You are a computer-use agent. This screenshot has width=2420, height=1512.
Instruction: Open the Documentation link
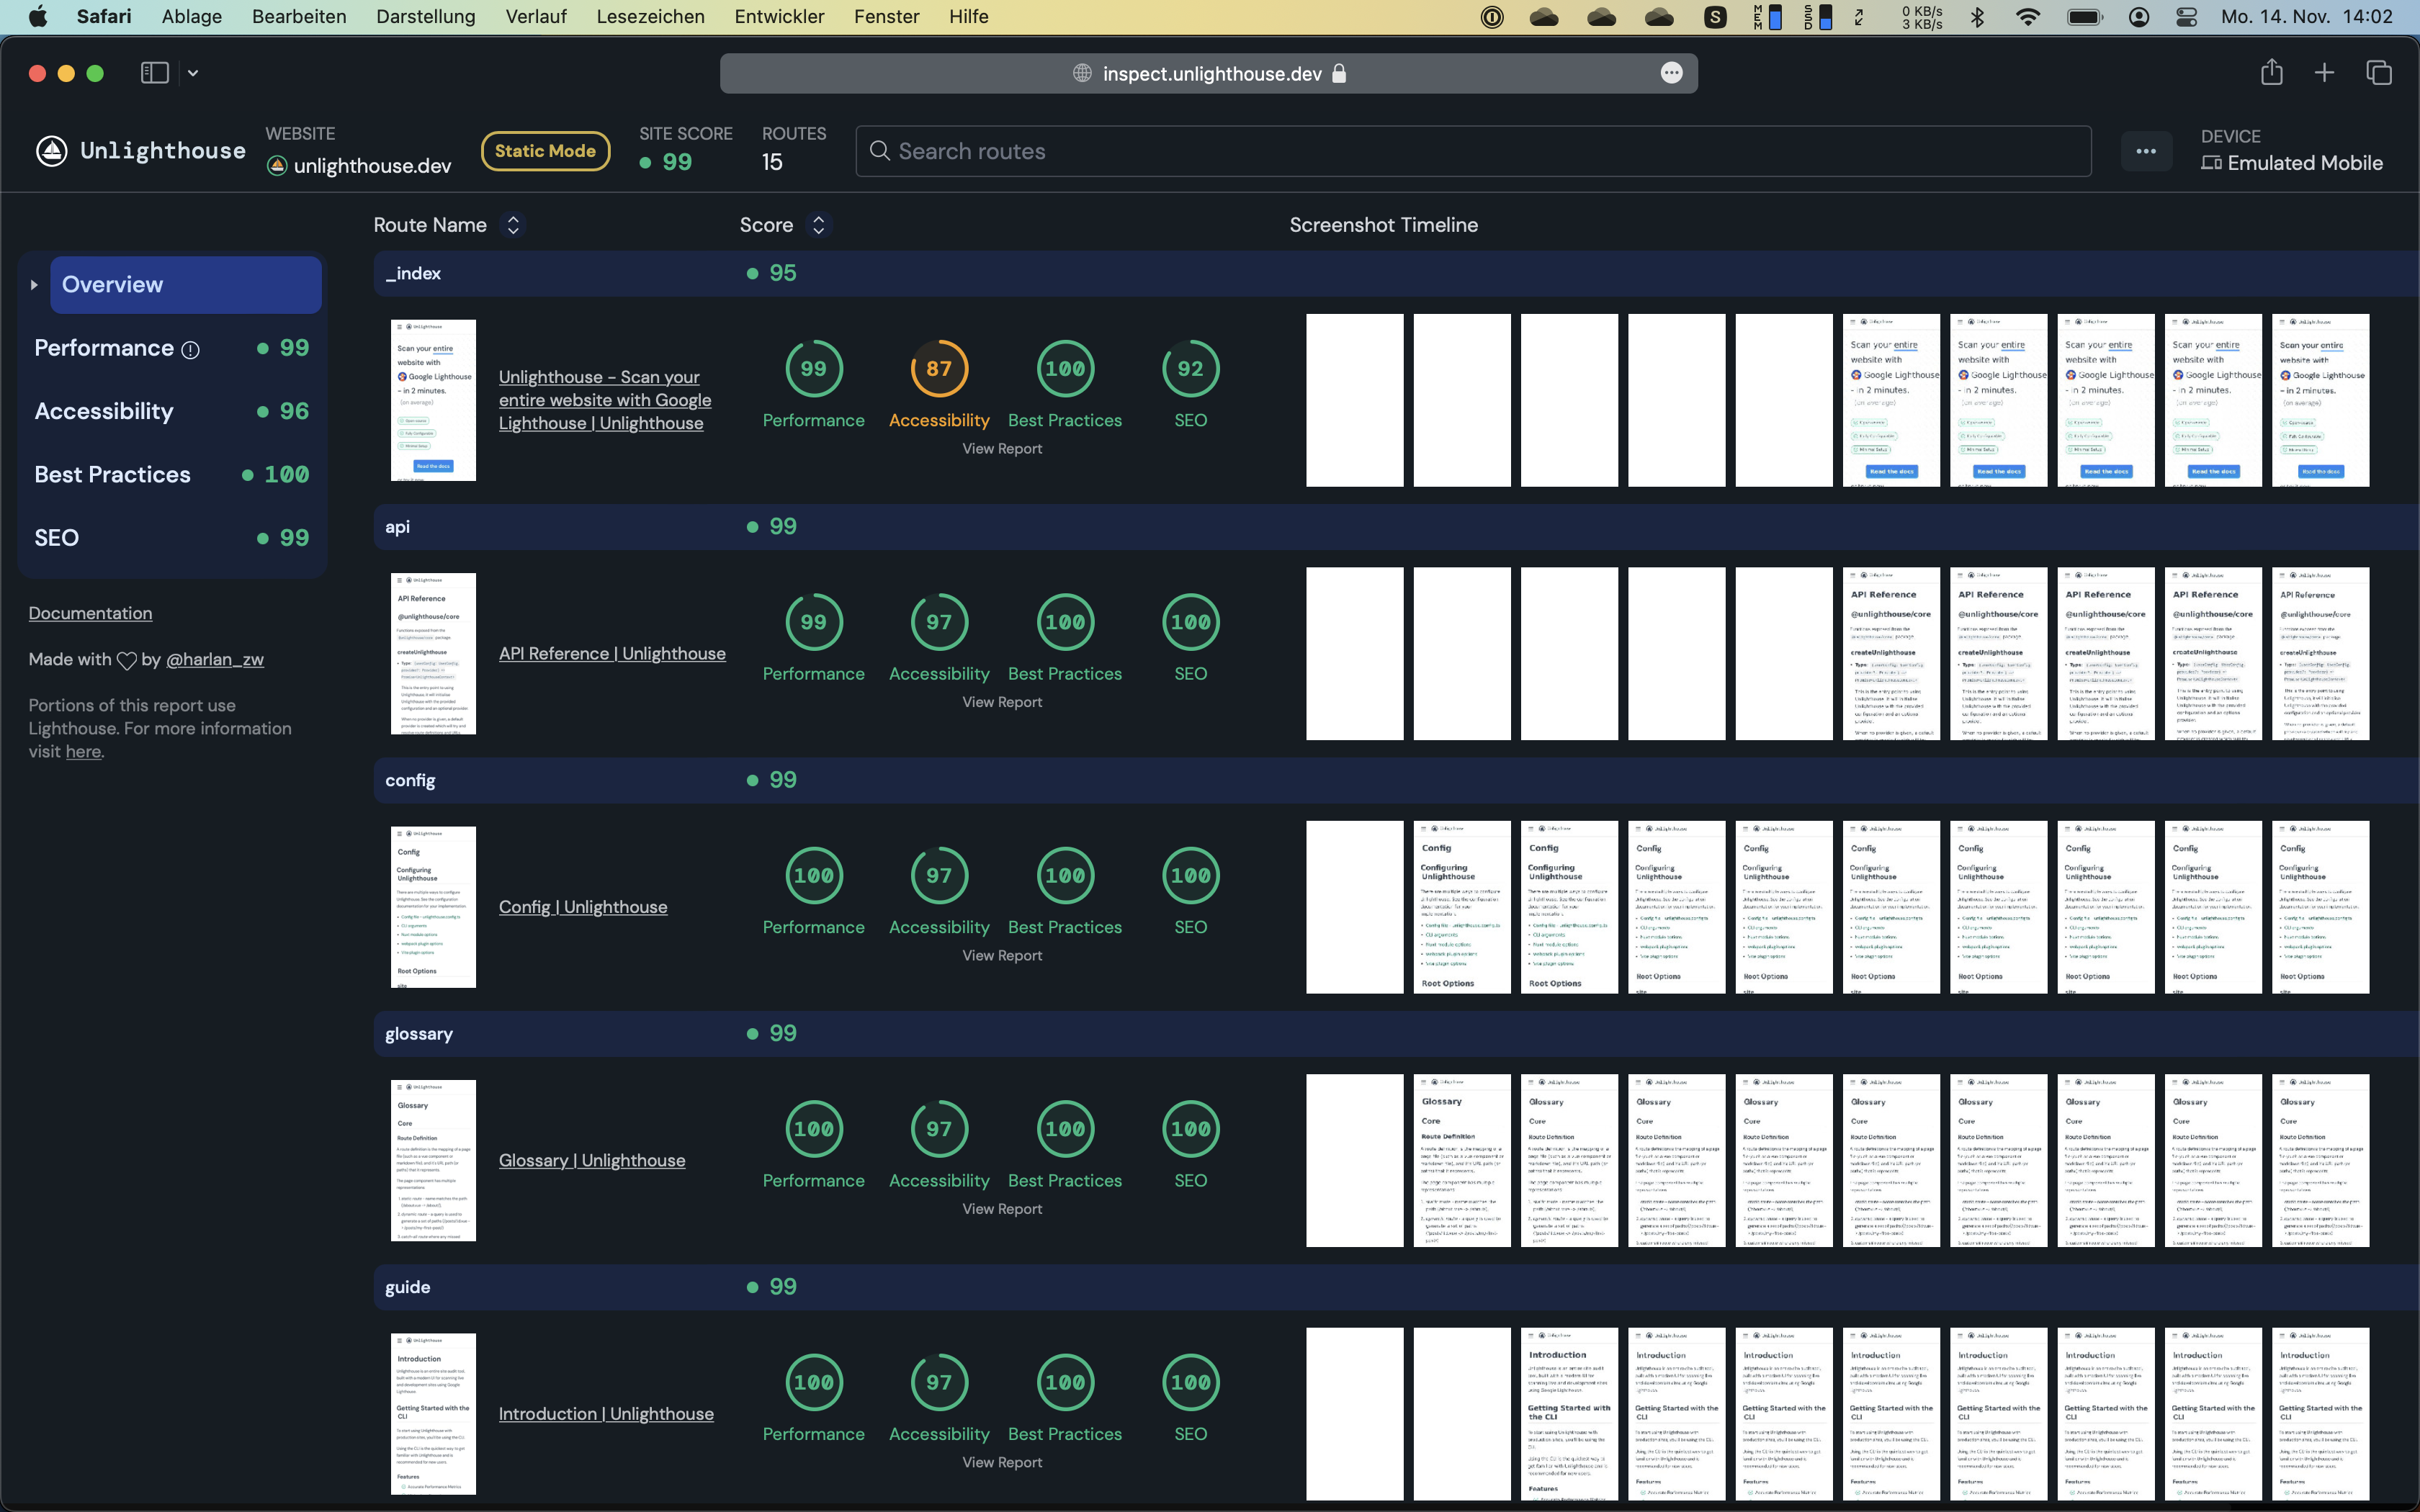tap(90, 613)
